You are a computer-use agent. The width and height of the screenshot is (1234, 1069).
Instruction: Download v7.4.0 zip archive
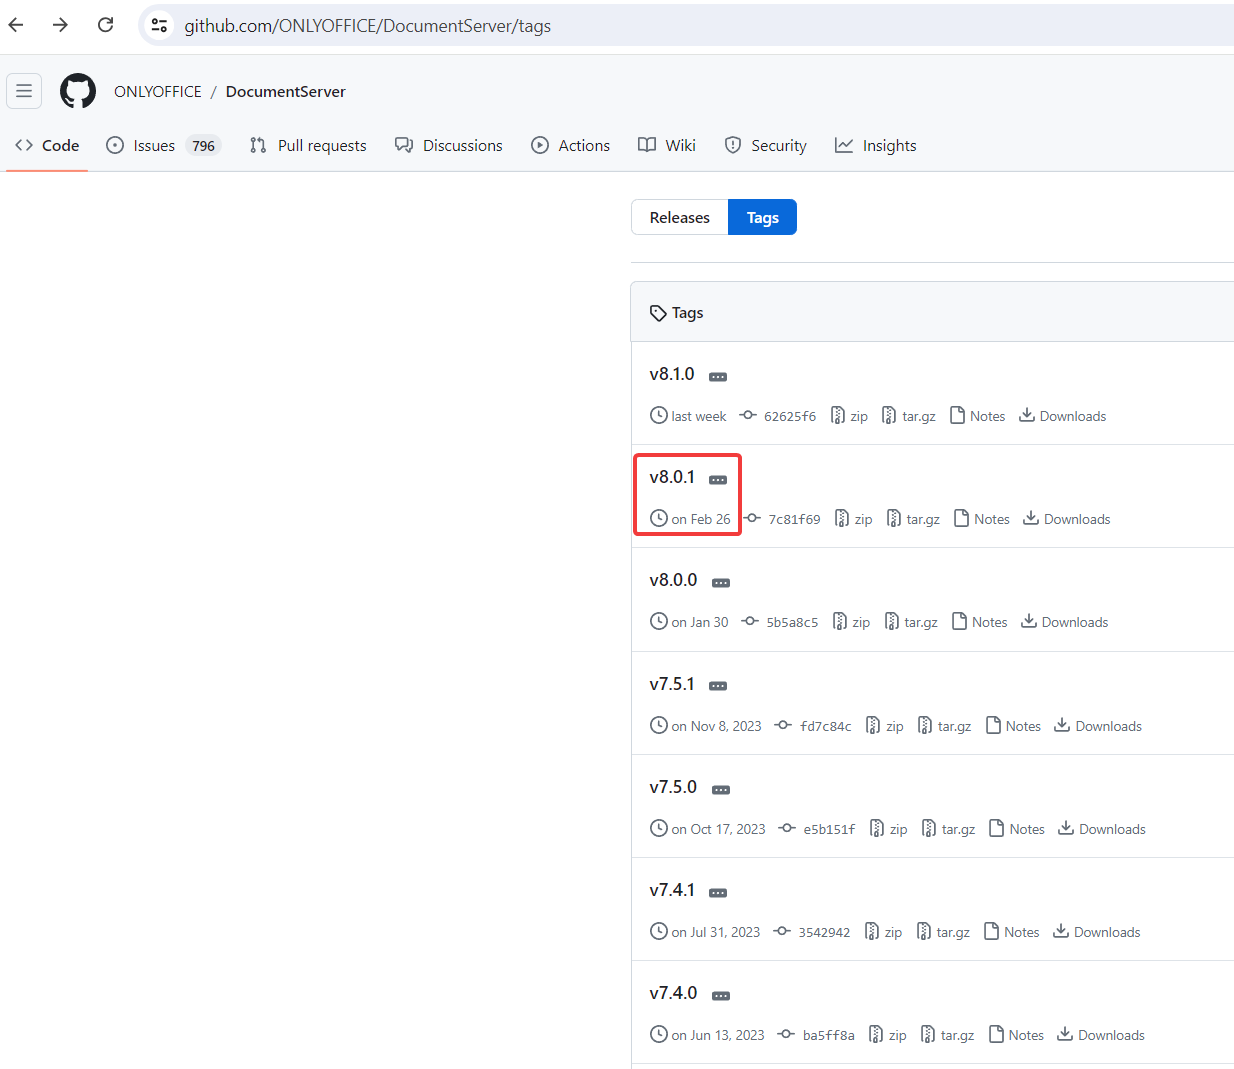click(x=887, y=1035)
